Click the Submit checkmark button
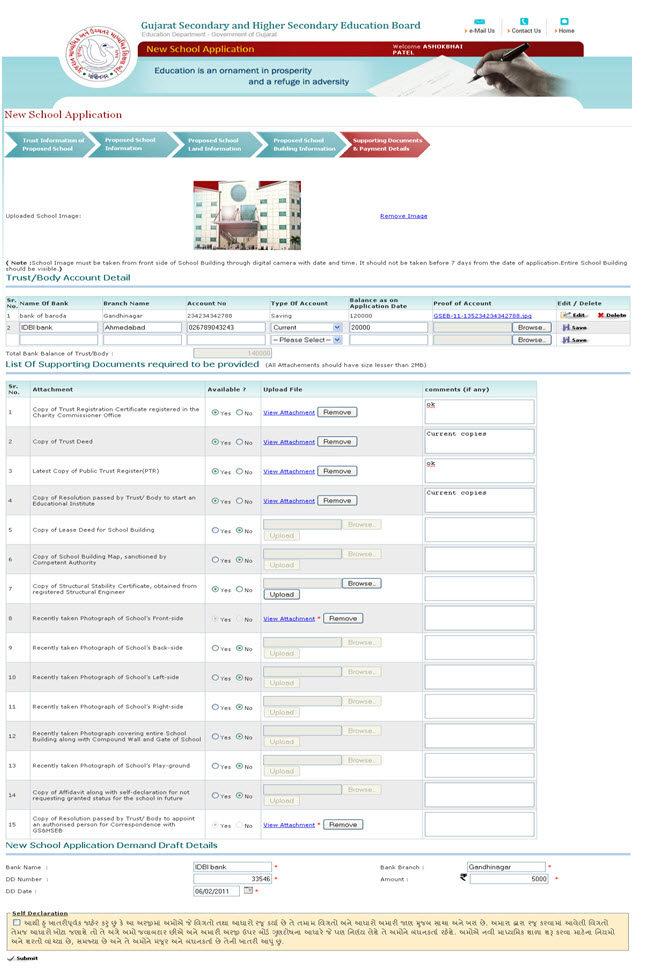 click(23, 958)
